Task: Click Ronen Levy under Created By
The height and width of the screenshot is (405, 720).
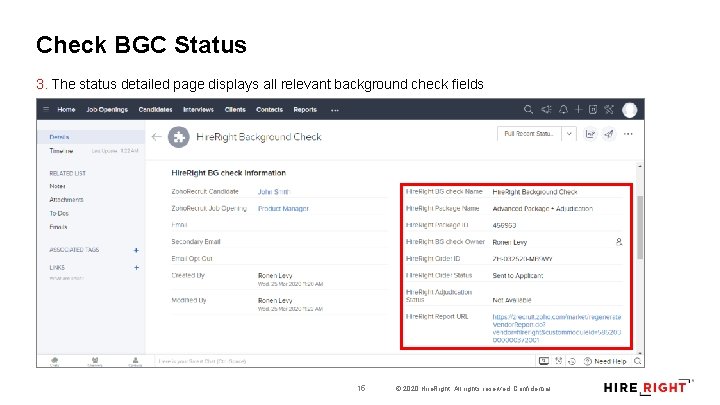Action: [x=275, y=276]
